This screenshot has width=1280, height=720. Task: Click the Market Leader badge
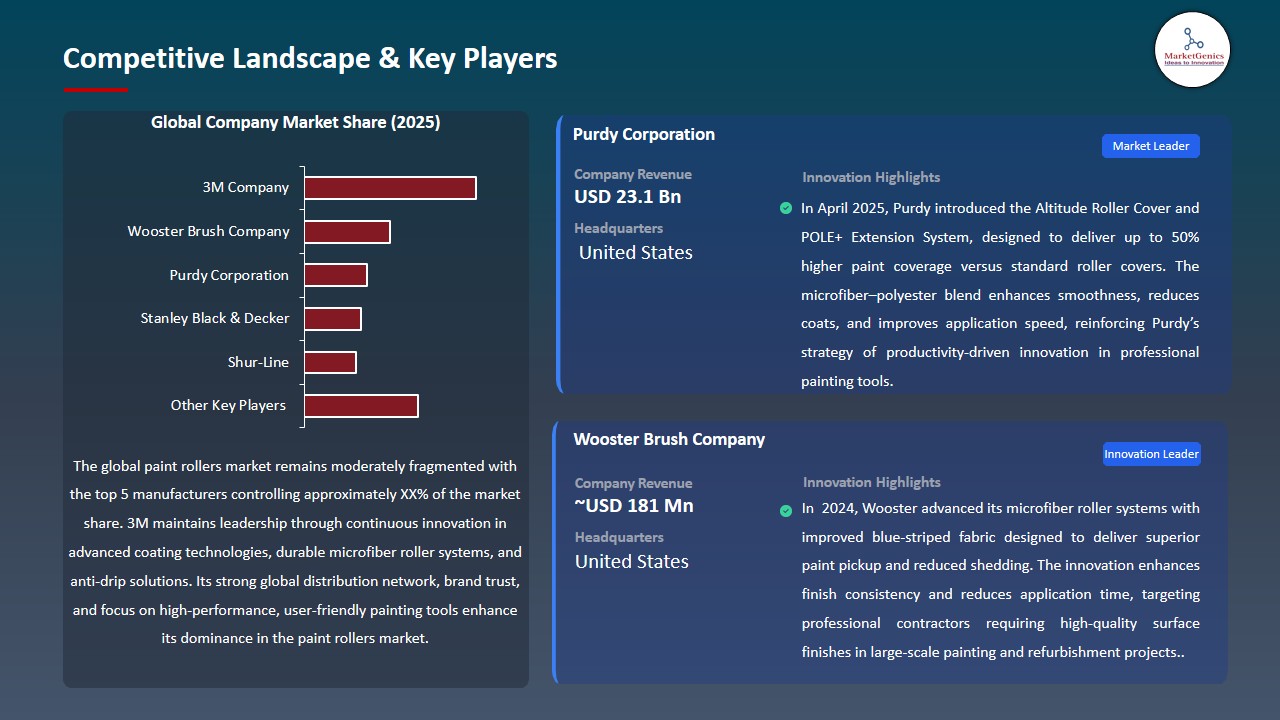pyautogui.click(x=1151, y=146)
